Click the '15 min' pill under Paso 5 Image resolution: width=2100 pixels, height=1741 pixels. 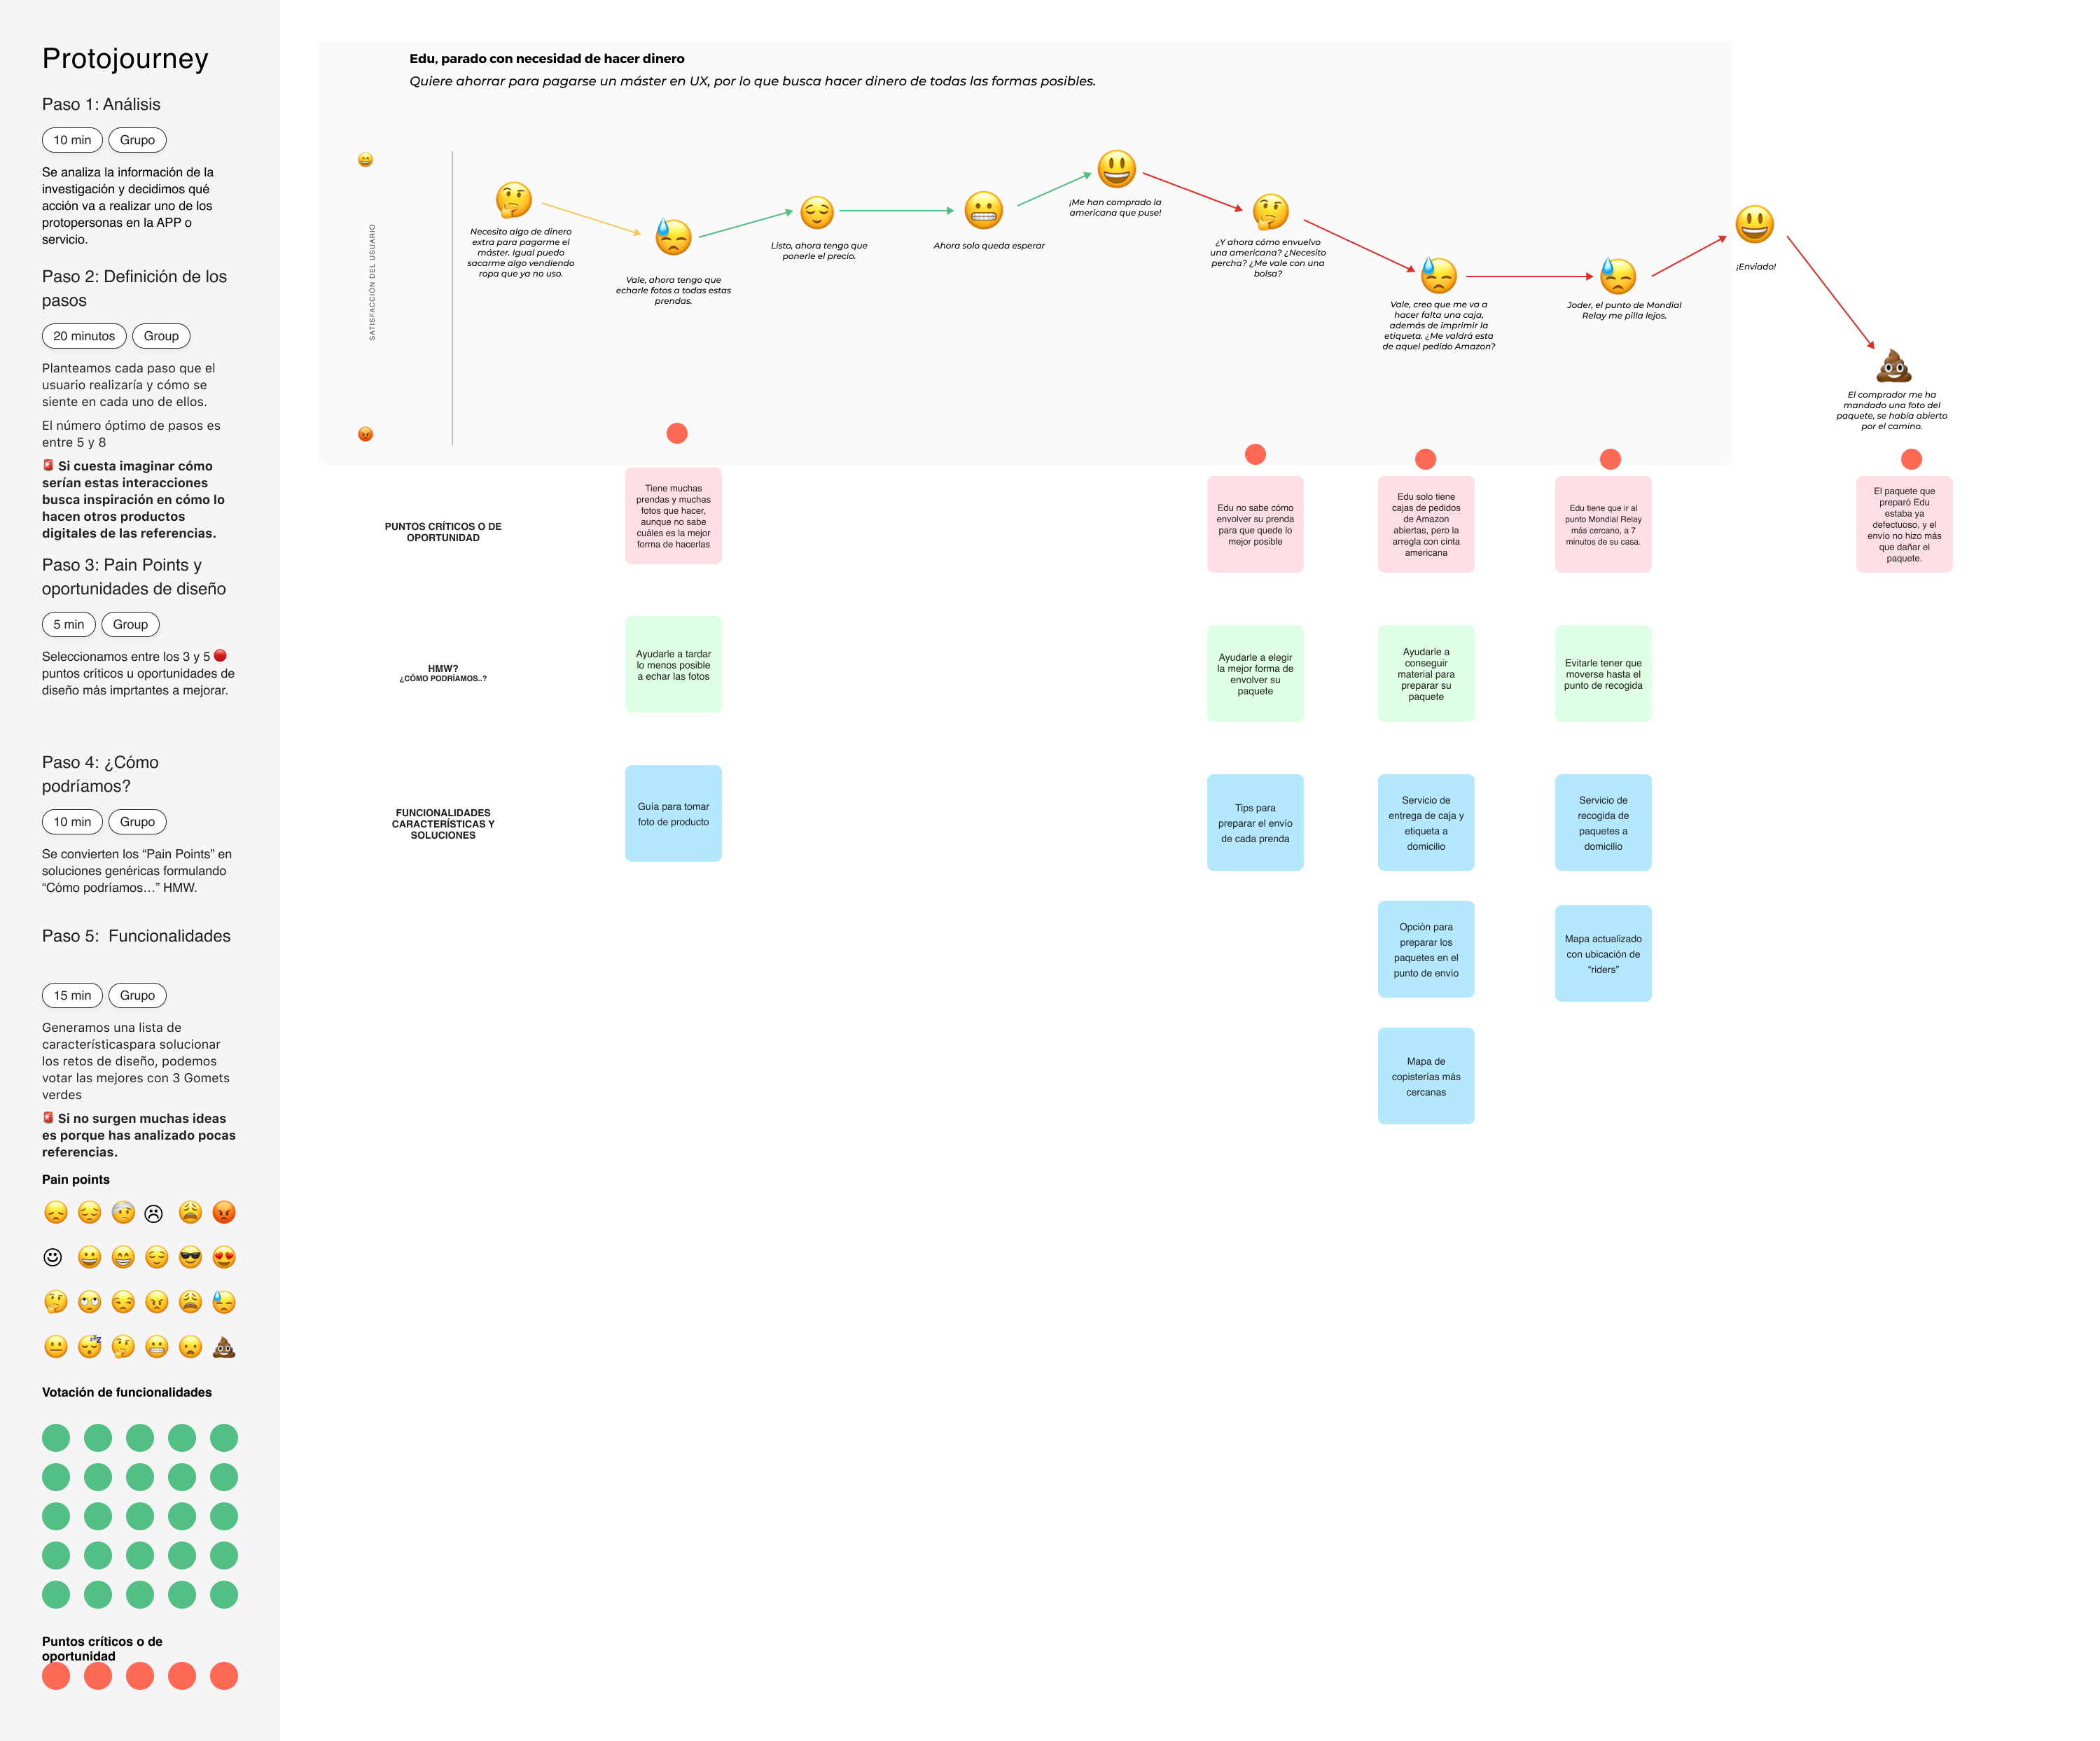tap(72, 995)
